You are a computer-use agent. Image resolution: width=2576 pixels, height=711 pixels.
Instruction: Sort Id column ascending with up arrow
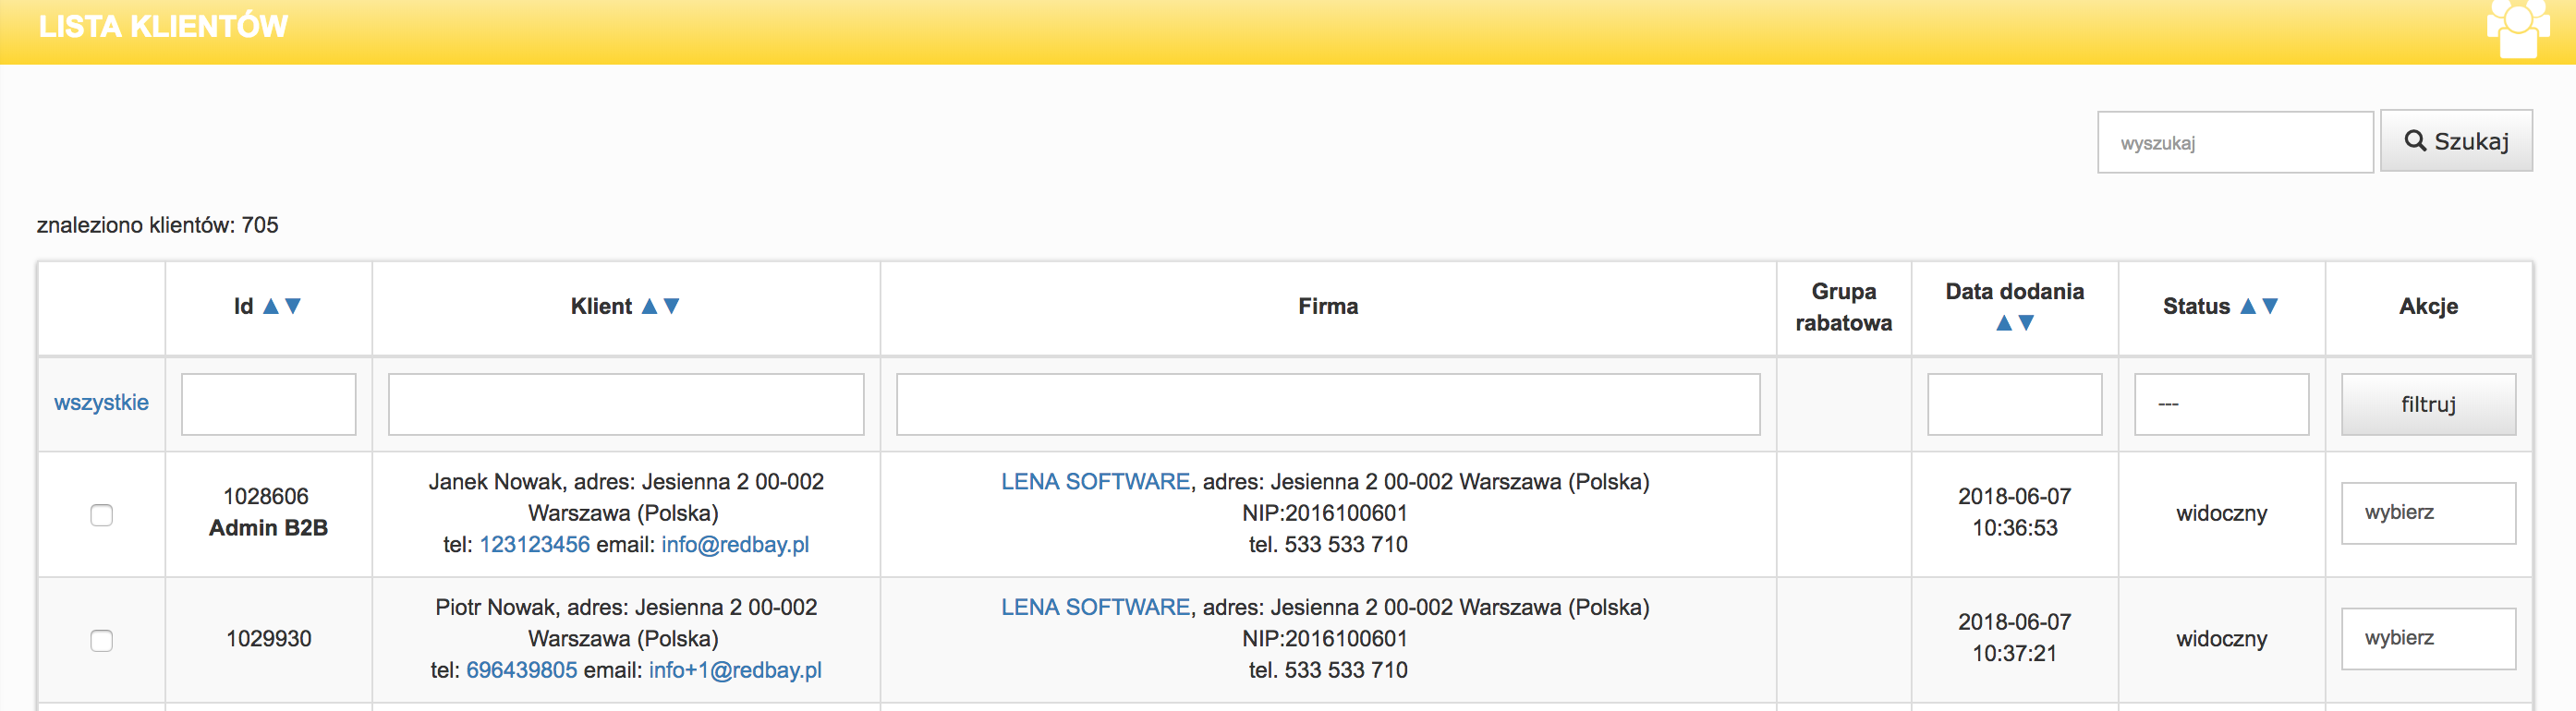point(270,306)
